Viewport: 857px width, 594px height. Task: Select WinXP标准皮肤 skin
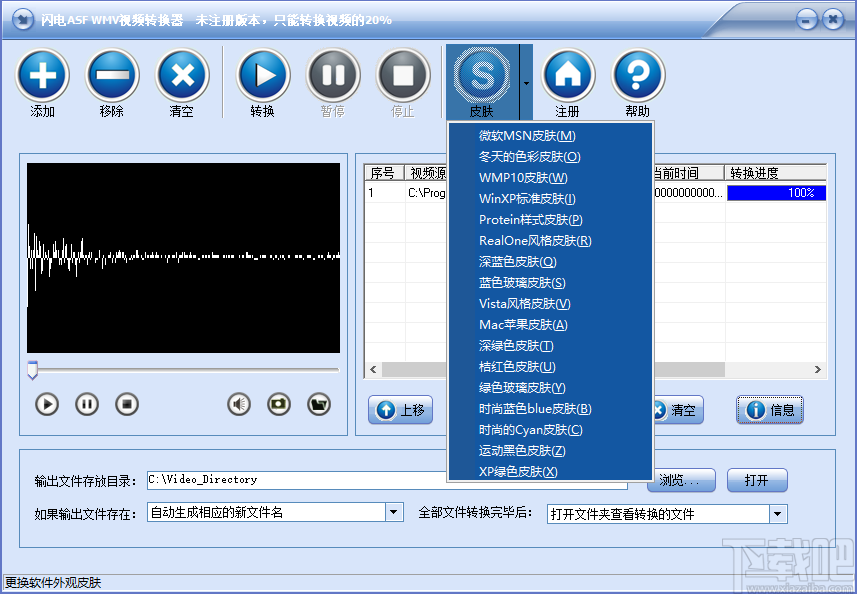[550, 198]
